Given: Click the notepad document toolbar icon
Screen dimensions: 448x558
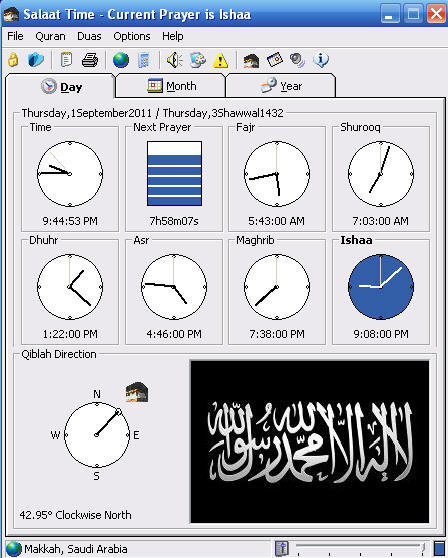Looking at the screenshot, I should 66,60.
